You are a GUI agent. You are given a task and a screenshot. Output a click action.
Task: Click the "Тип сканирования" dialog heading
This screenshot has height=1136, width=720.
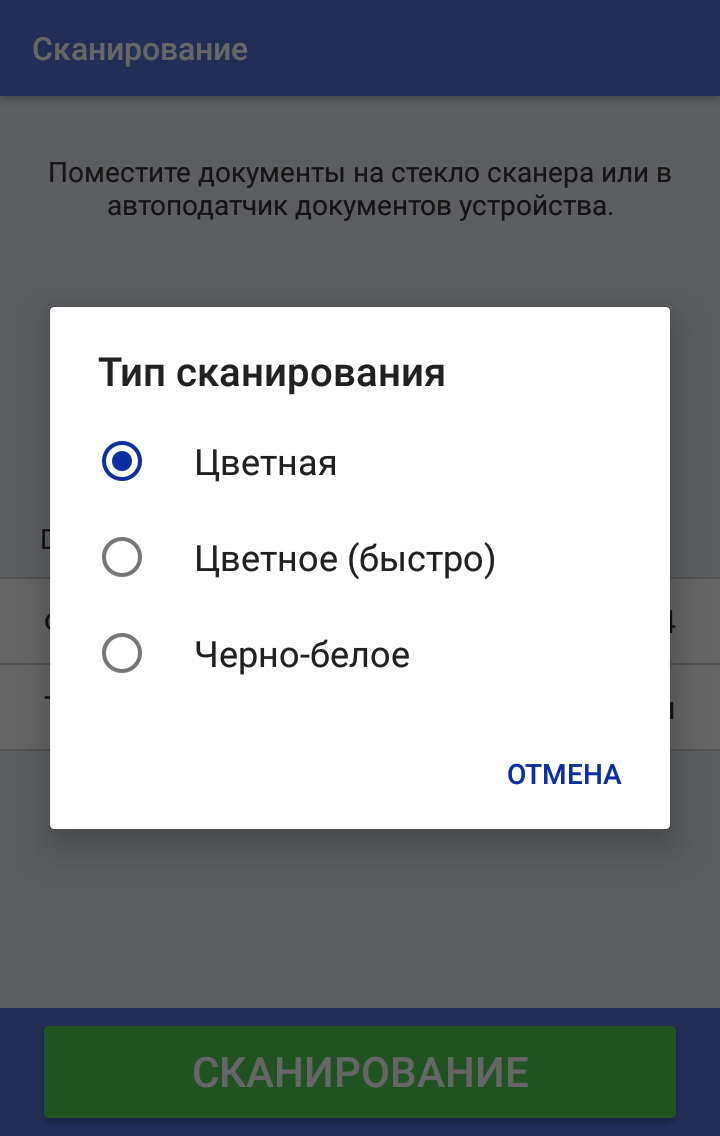[272, 373]
